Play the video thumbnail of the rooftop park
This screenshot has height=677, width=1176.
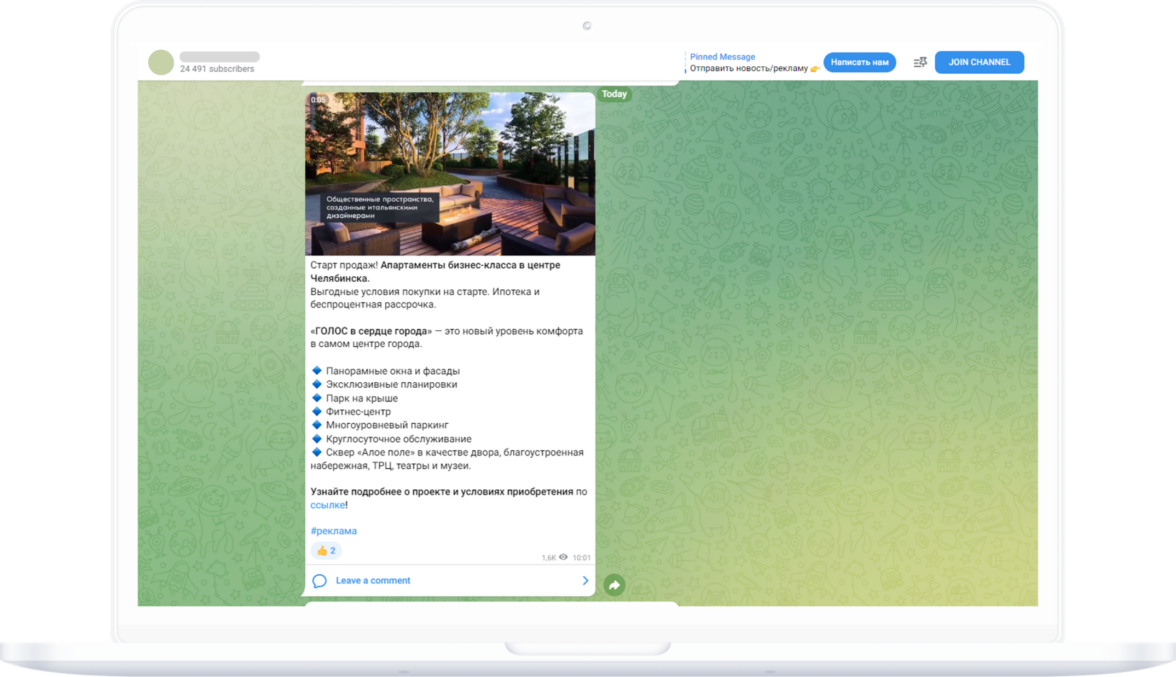(x=450, y=174)
